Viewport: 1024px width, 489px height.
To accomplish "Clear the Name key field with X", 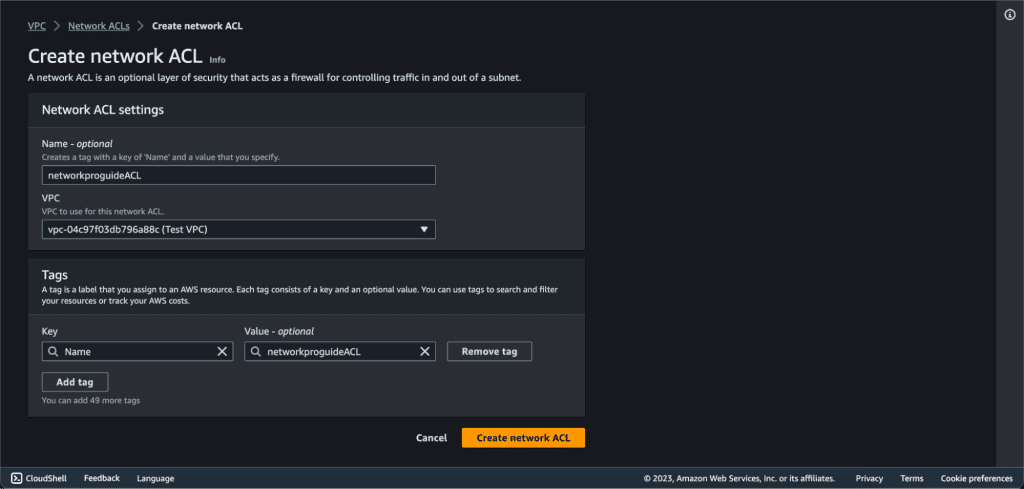I will coord(222,351).
